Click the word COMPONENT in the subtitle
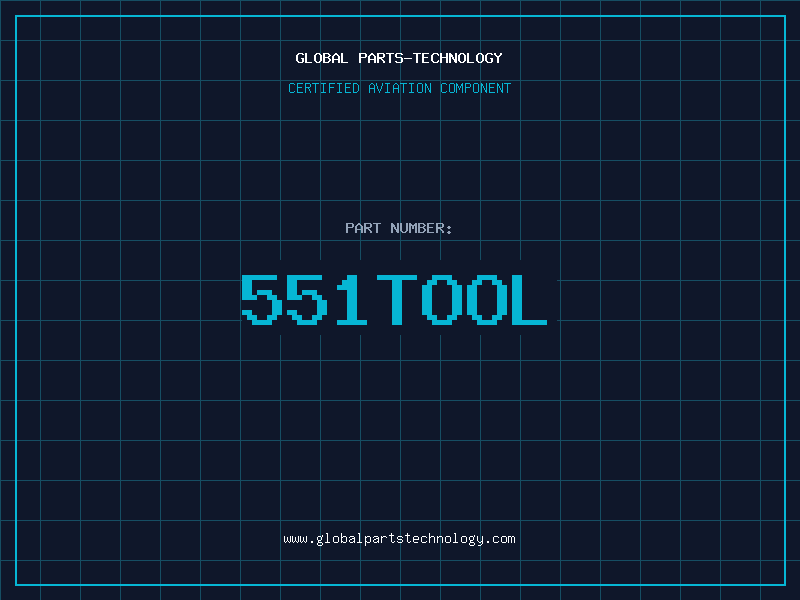800x600 pixels. pyautogui.click(x=475, y=88)
